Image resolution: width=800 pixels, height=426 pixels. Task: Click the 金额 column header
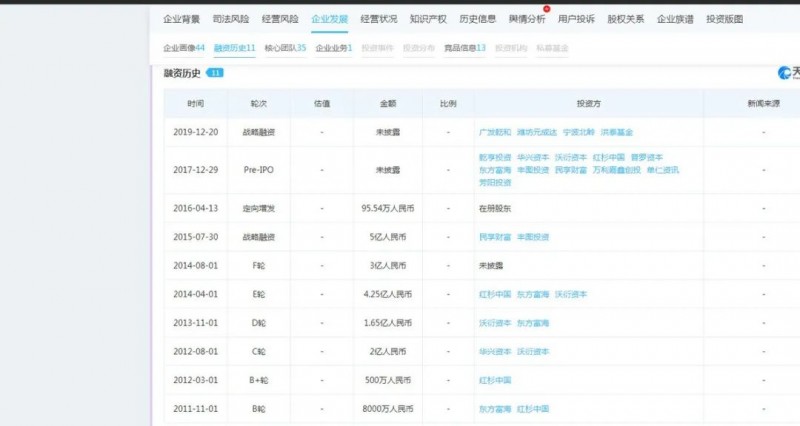(388, 104)
